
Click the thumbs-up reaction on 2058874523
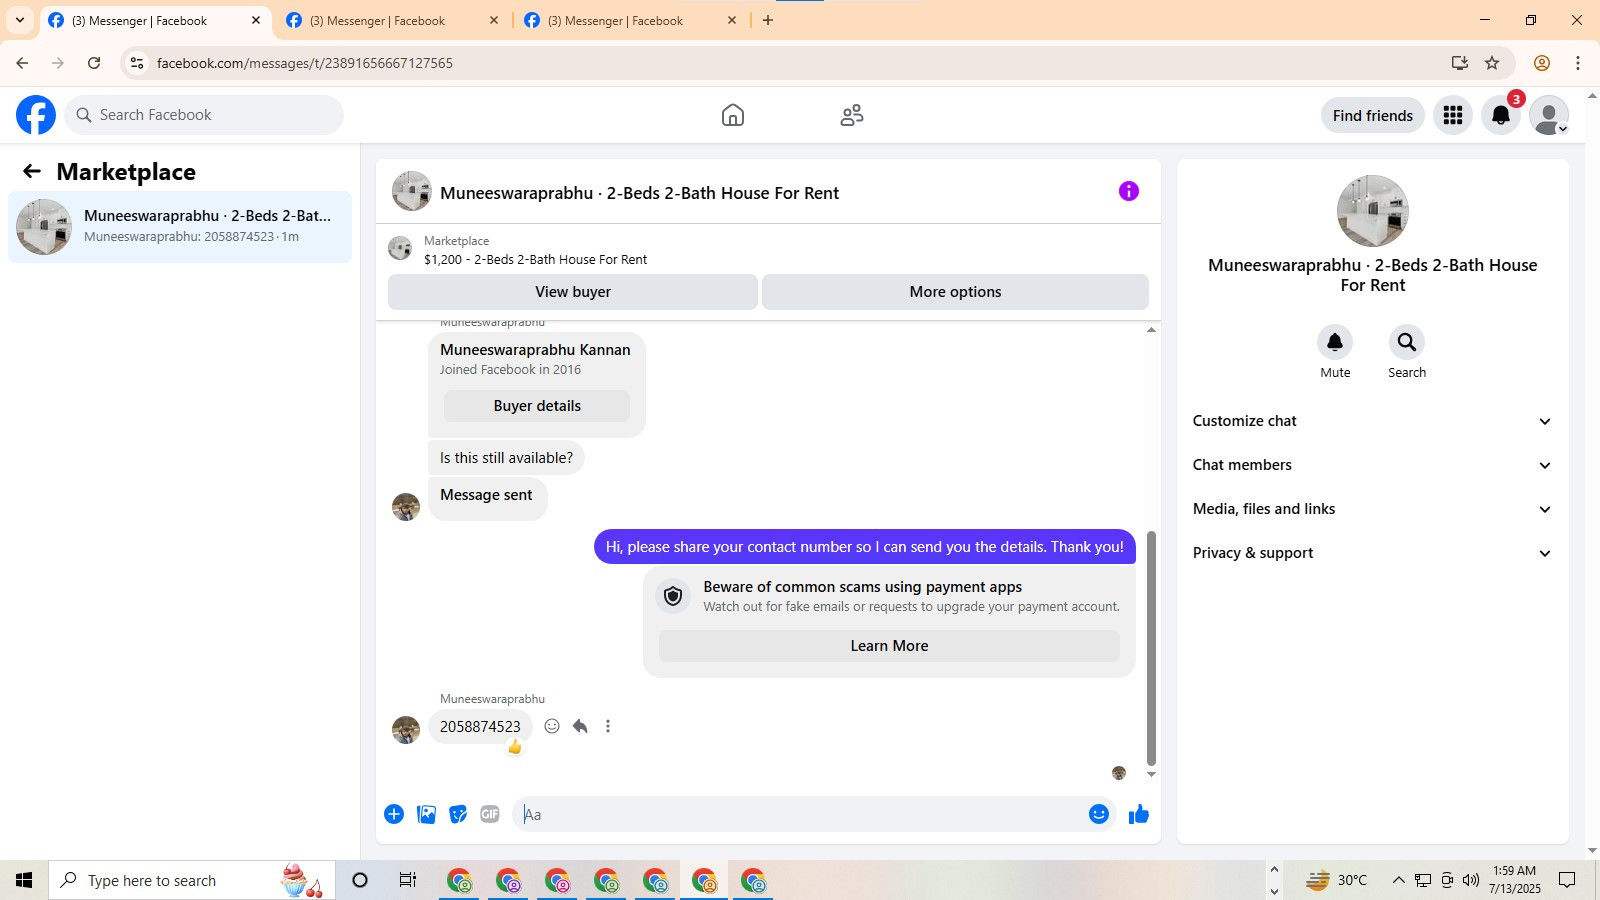pyautogui.click(x=515, y=747)
